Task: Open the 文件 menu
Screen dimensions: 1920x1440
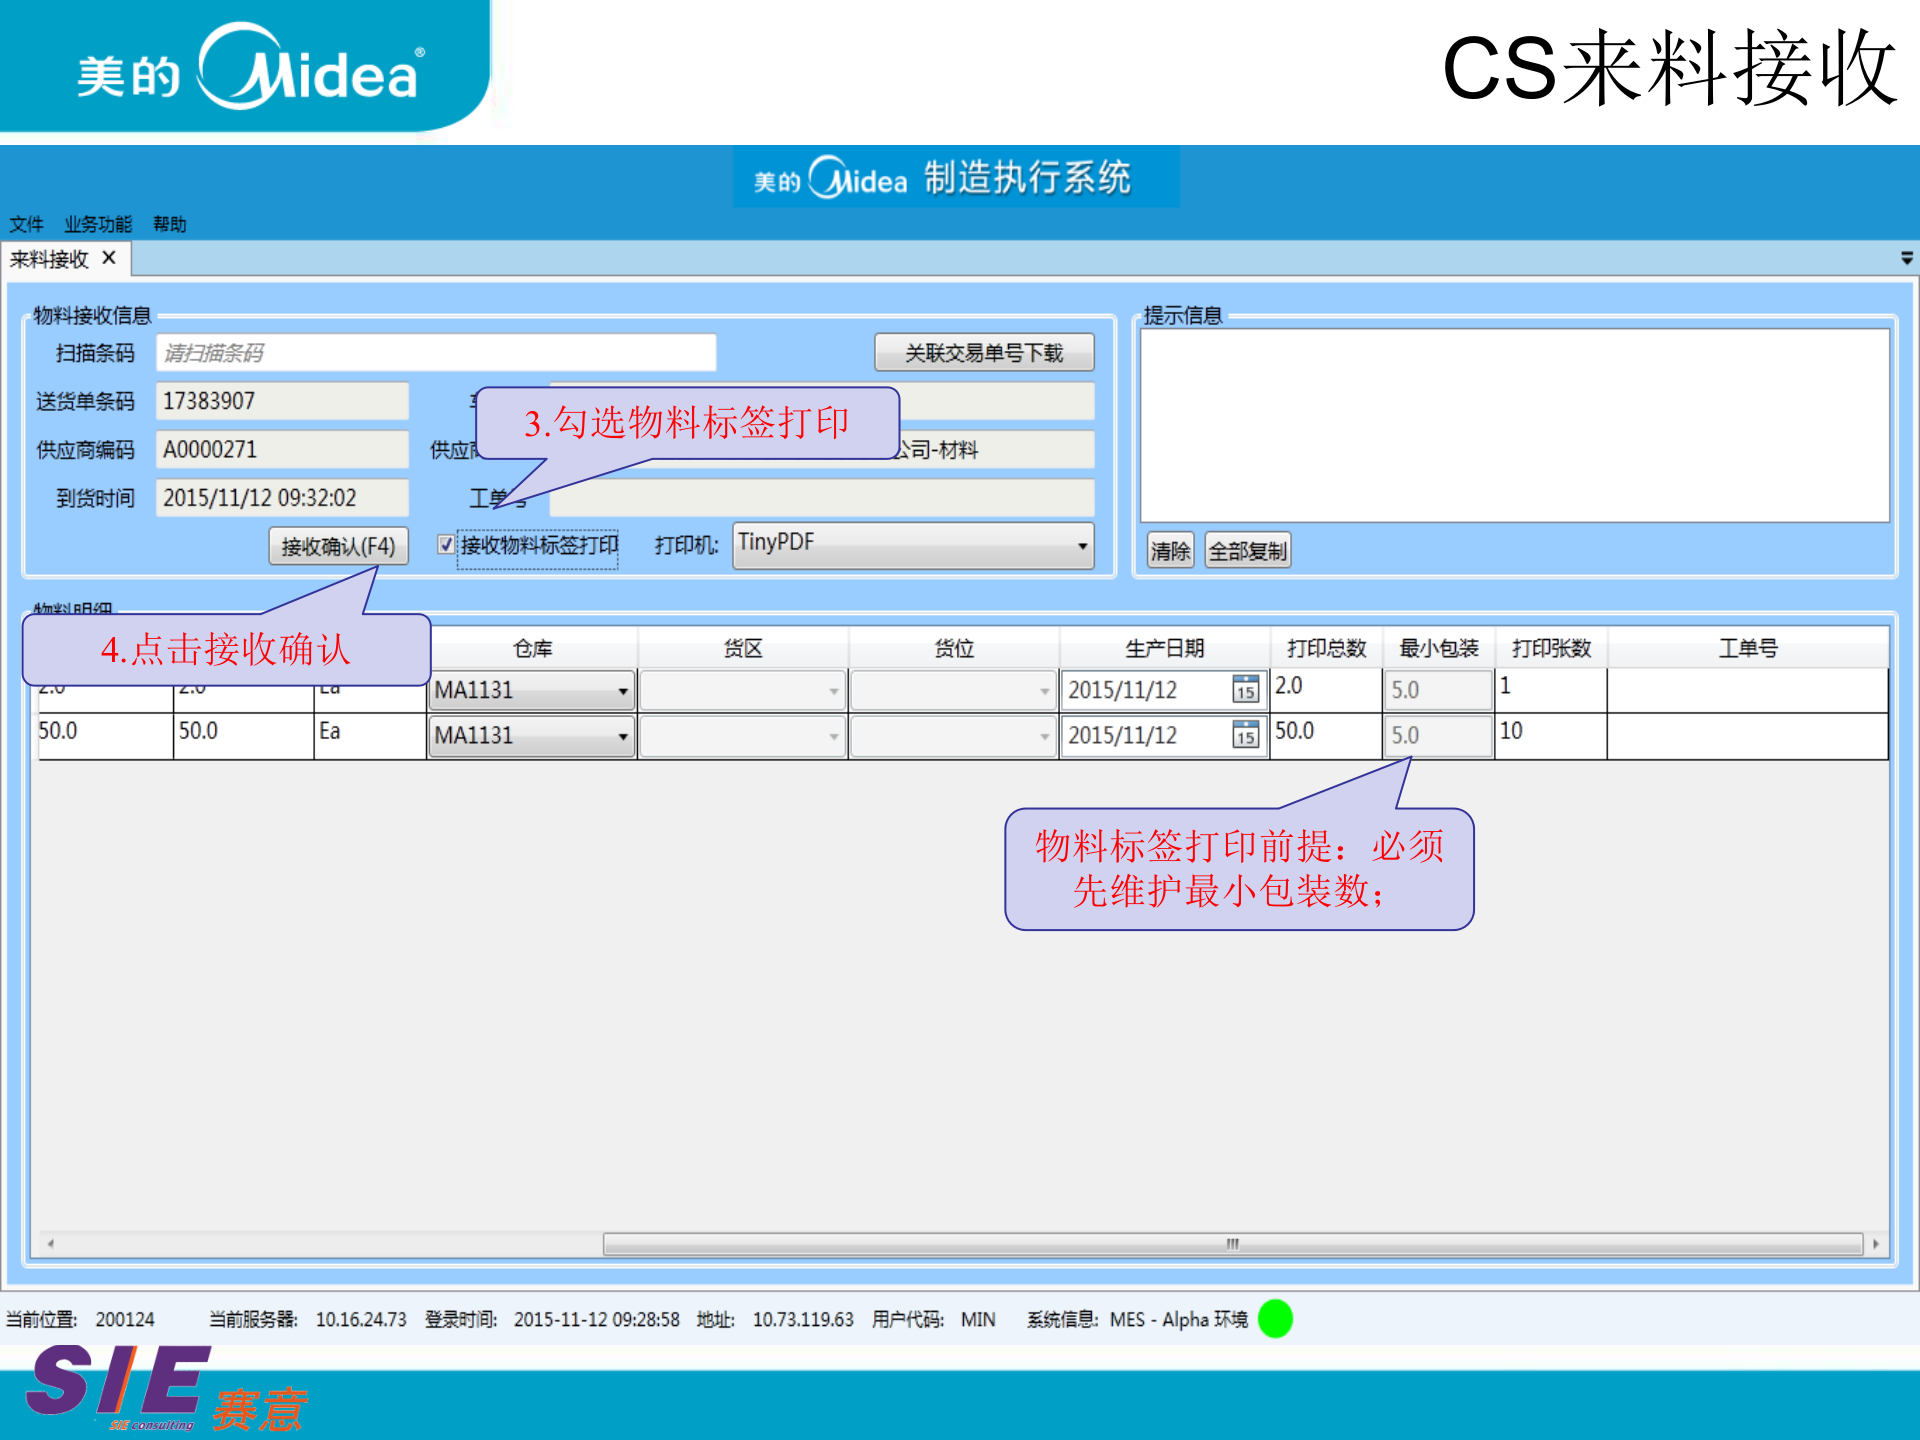Action: pos(26,224)
